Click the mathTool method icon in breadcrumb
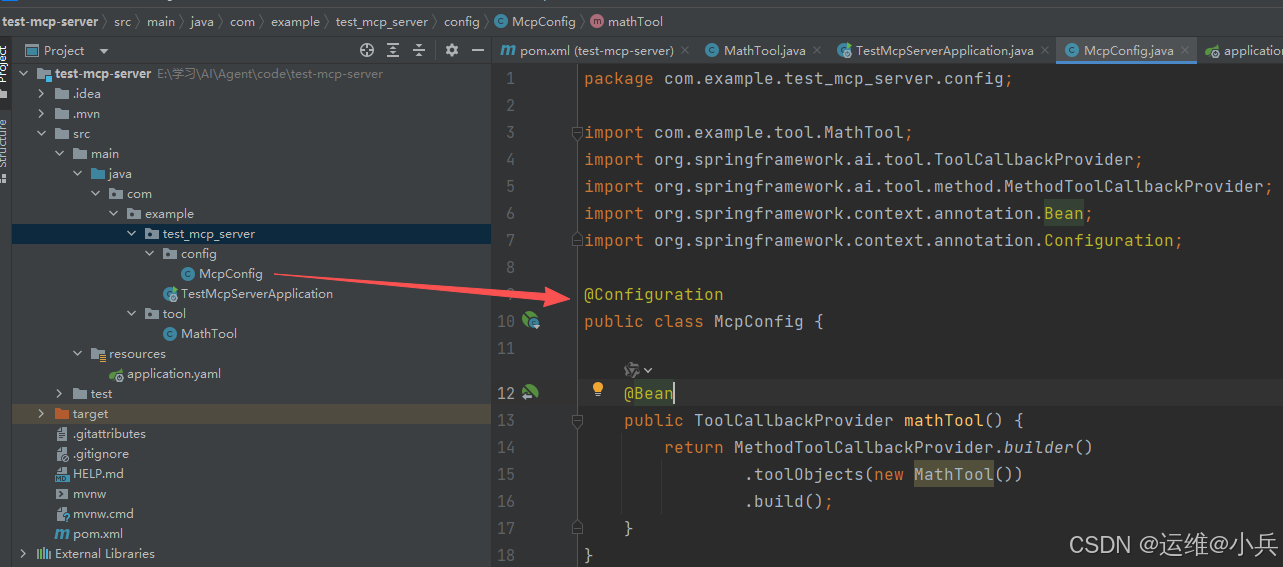The width and height of the screenshot is (1283, 567). pos(597,21)
